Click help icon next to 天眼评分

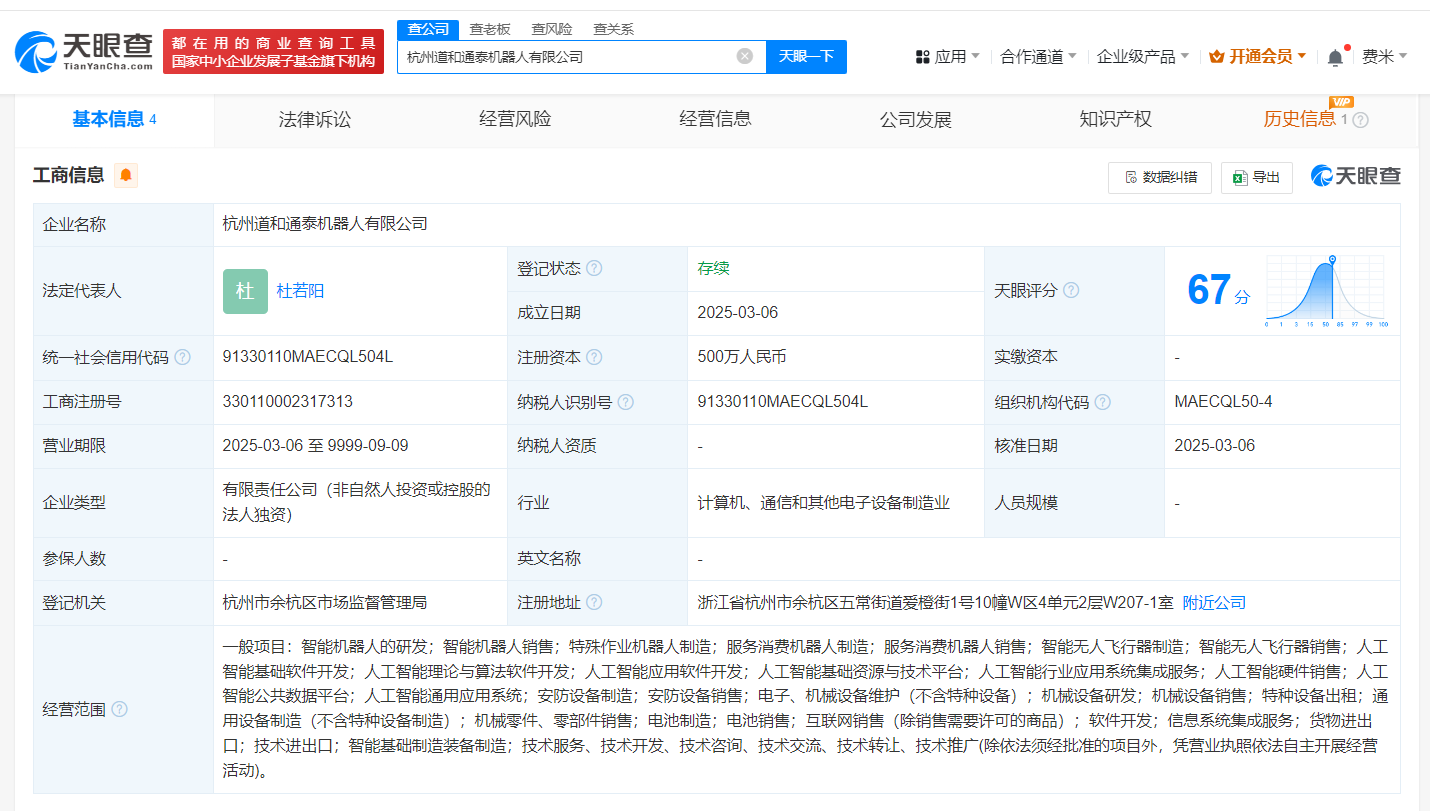coord(1071,290)
